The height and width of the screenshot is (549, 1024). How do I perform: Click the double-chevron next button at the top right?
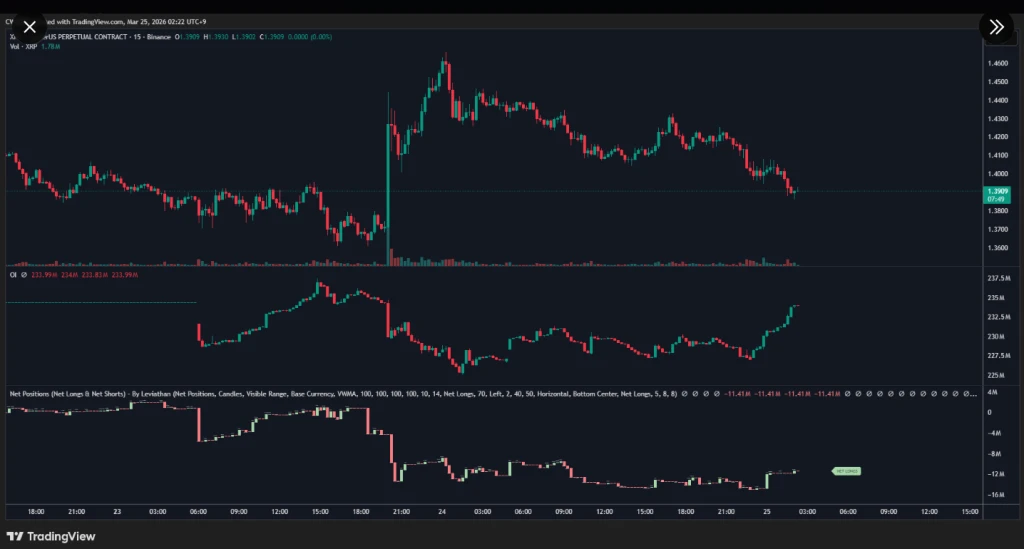[996, 27]
